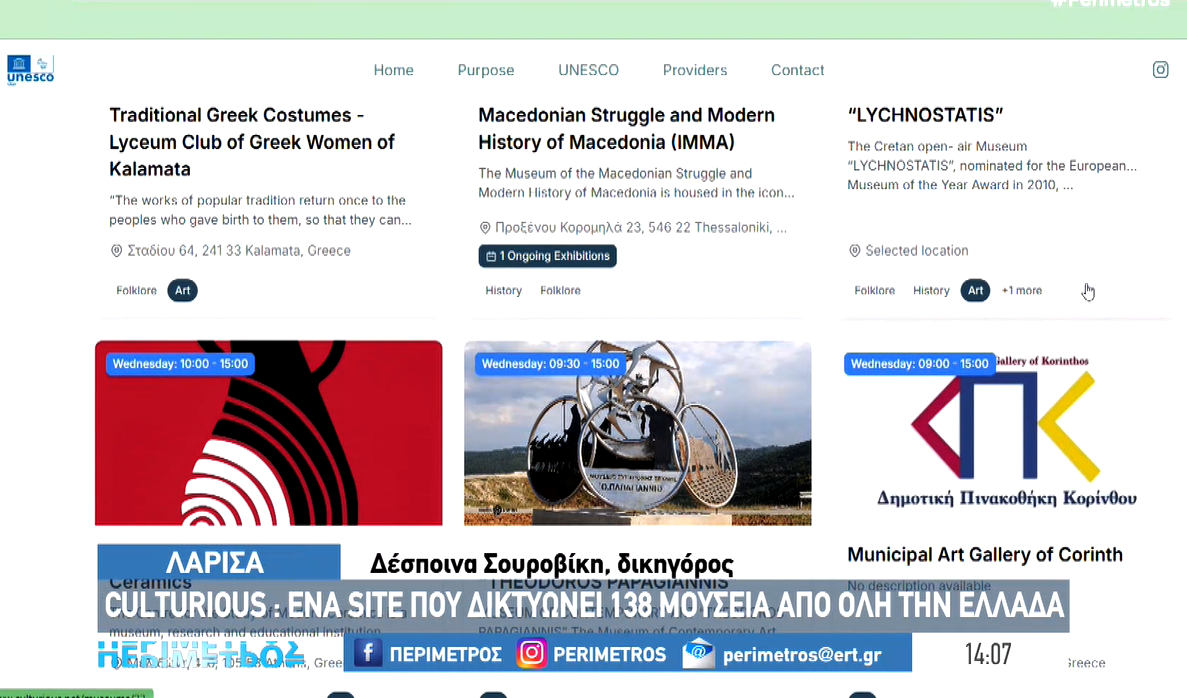Click the pin icon next to Selected location
Screen dimensions: 1187x698
click(854, 251)
